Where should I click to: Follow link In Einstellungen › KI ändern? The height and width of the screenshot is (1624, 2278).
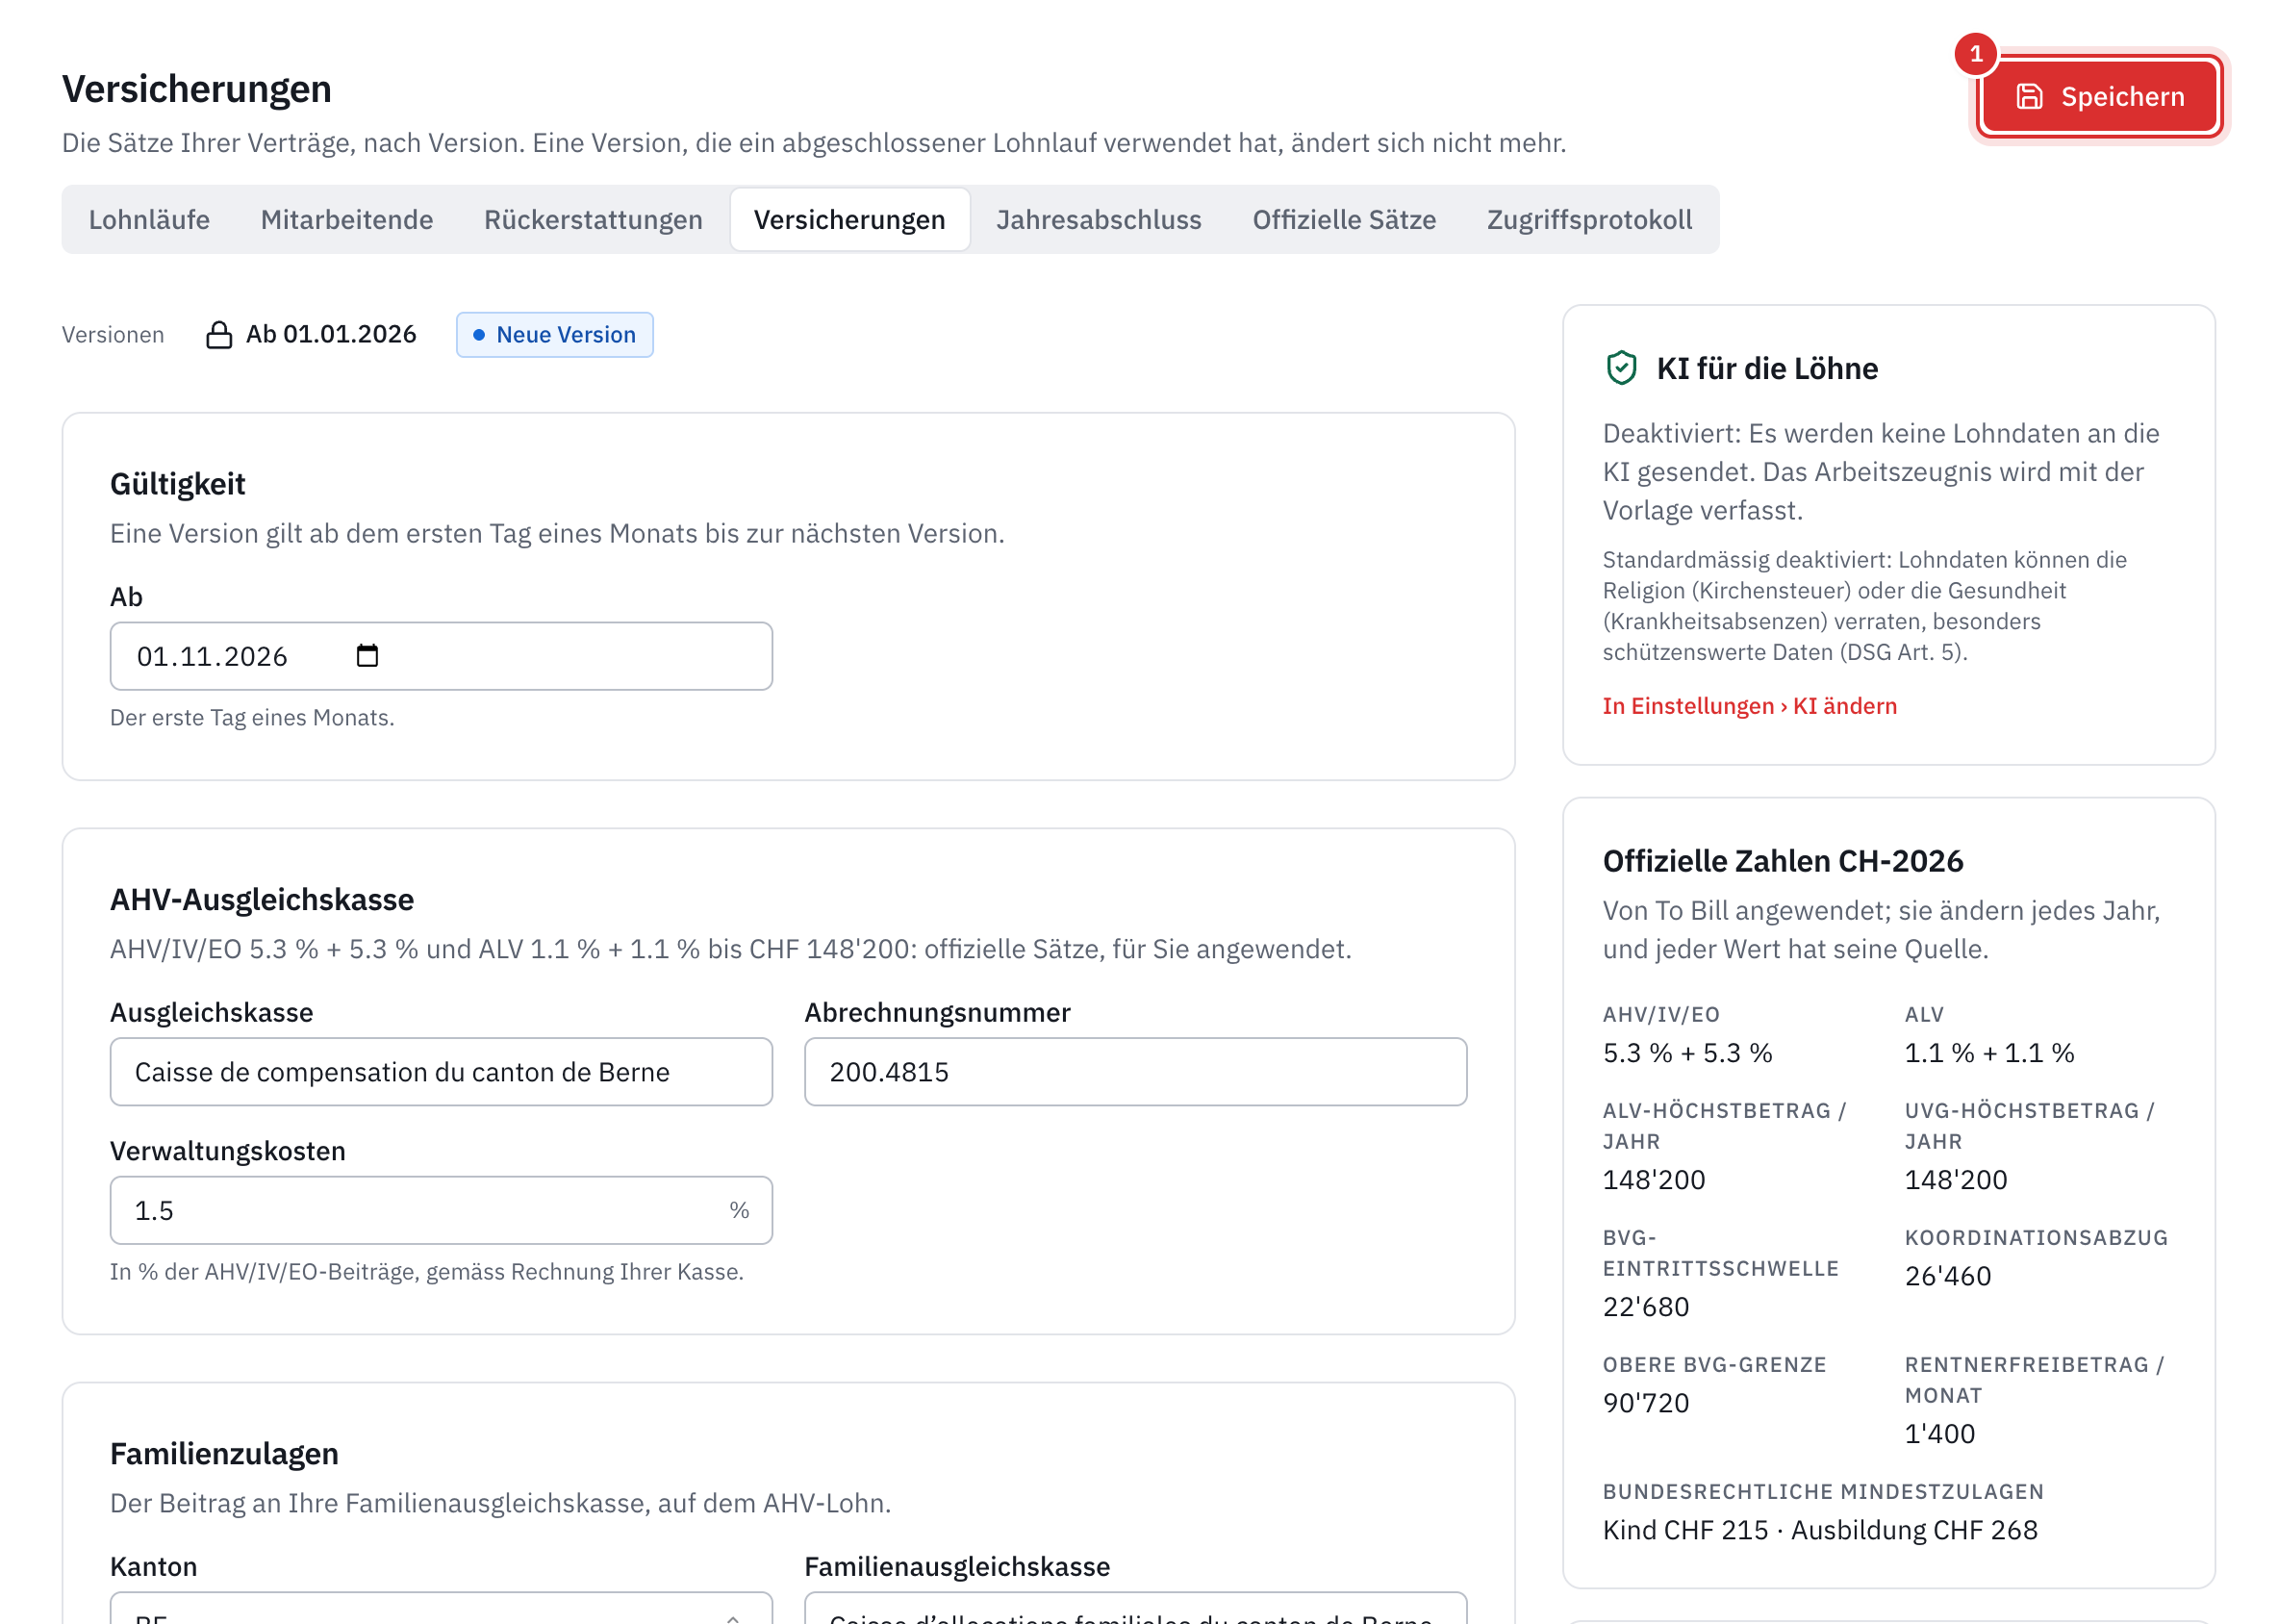point(1748,705)
